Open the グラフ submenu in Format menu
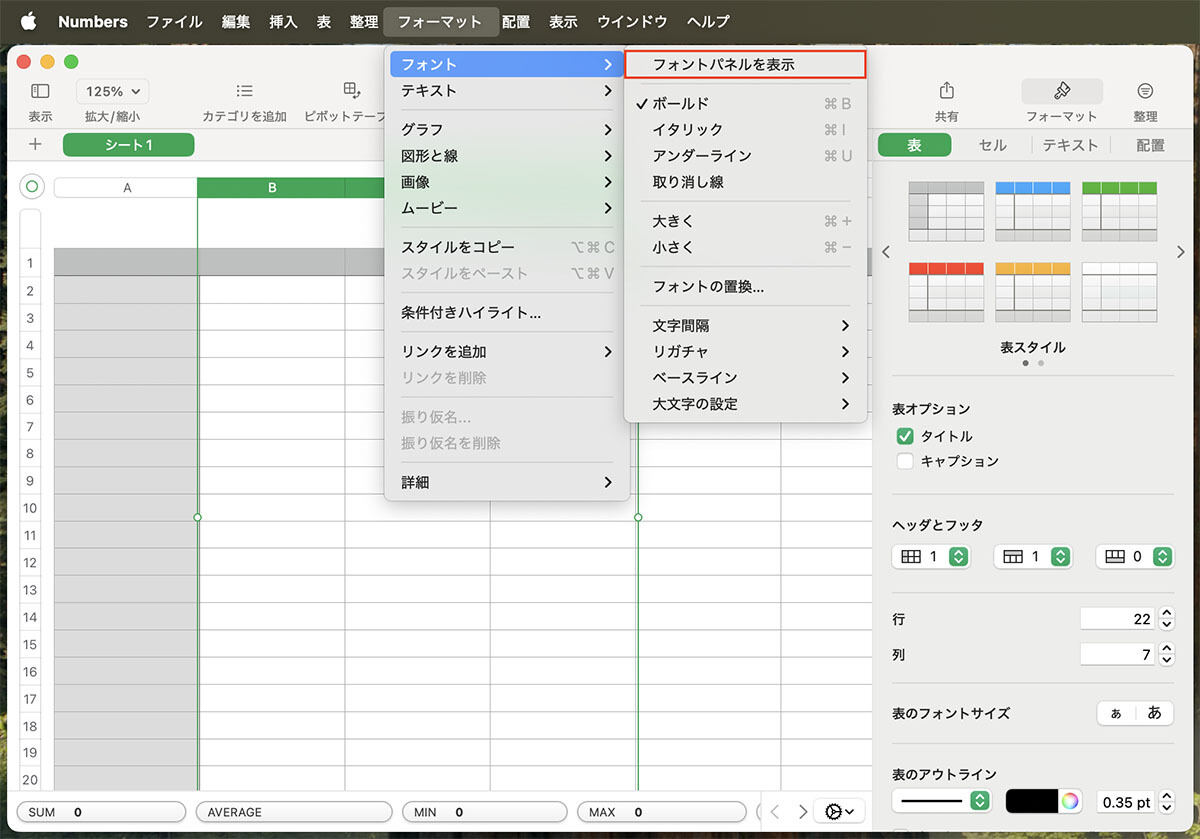Viewport: 1200px width, 839px height. click(x=507, y=130)
